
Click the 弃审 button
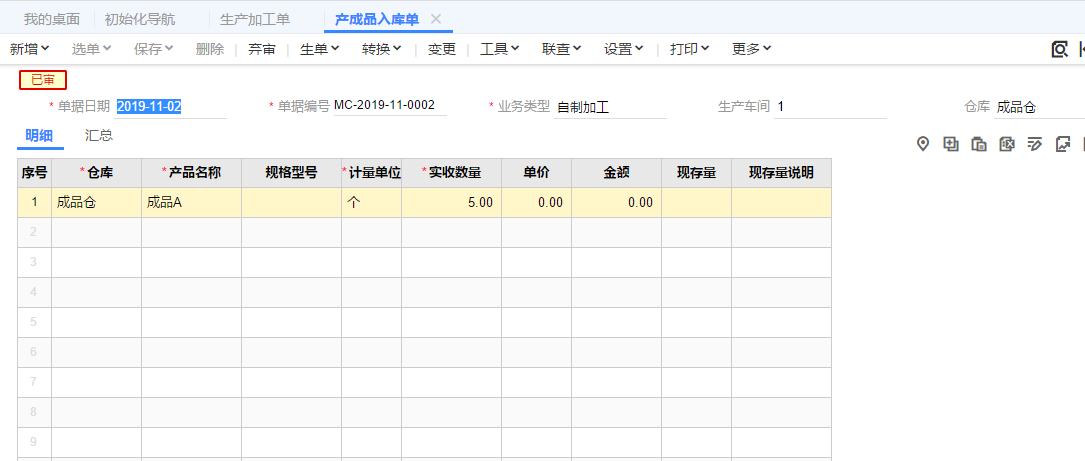(x=262, y=49)
